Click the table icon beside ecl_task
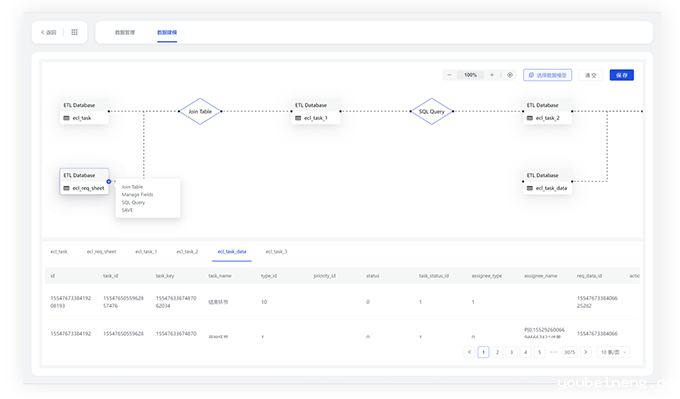This screenshot has height=399, width=680. click(x=66, y=118)
